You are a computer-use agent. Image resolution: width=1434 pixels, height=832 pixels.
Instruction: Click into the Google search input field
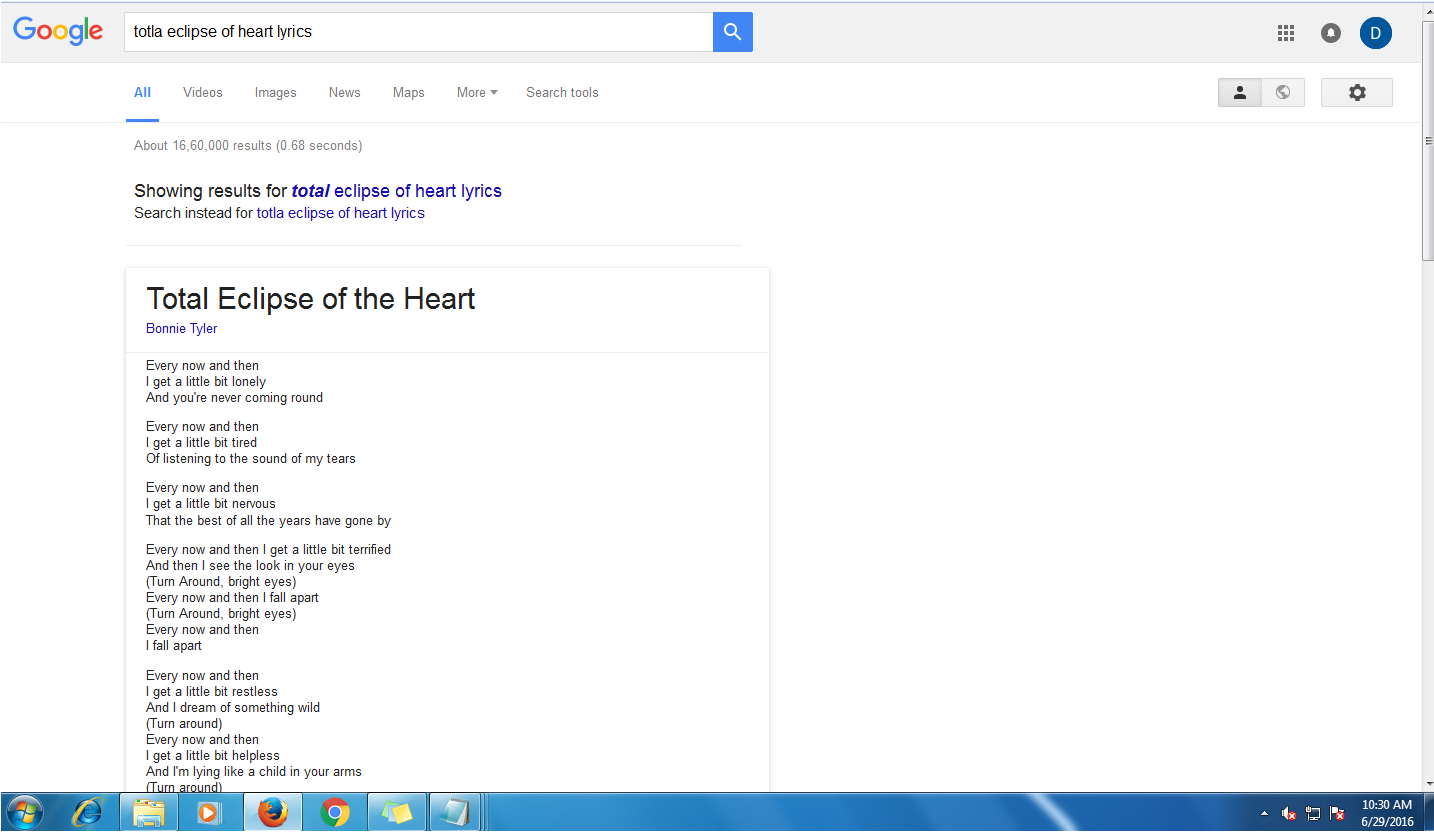pyautogui.click(x=418, y=32)
